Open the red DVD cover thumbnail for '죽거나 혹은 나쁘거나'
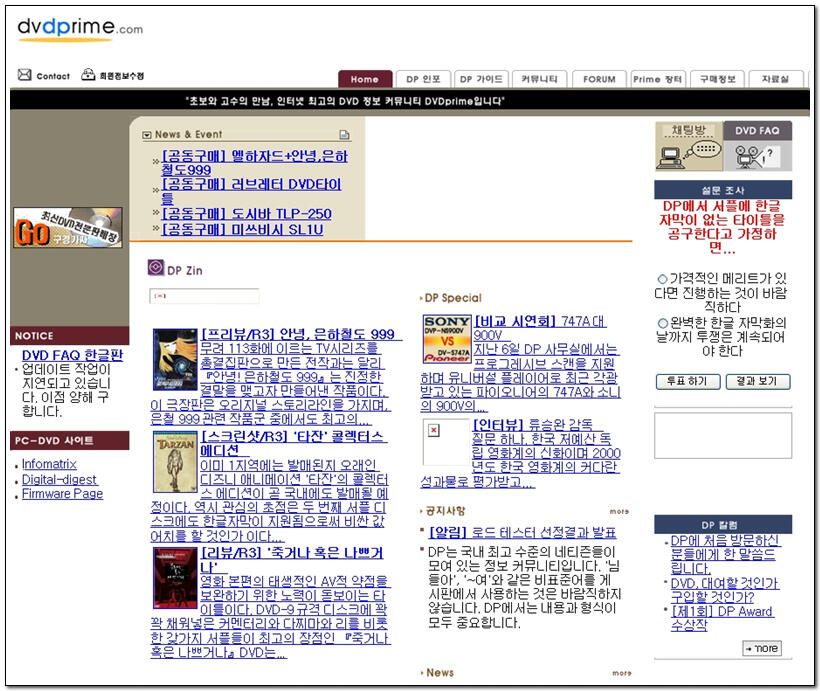 175,578
